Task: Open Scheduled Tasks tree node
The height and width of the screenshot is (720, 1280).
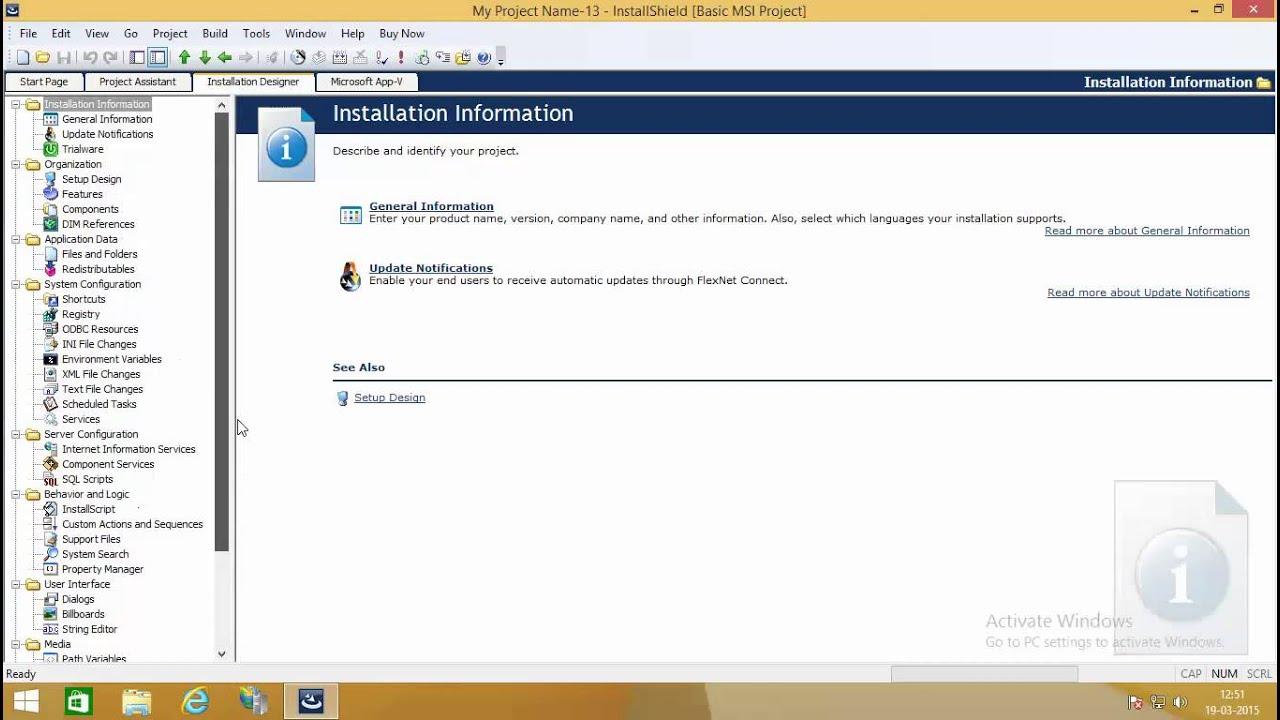Action: [x=99, y=404]
